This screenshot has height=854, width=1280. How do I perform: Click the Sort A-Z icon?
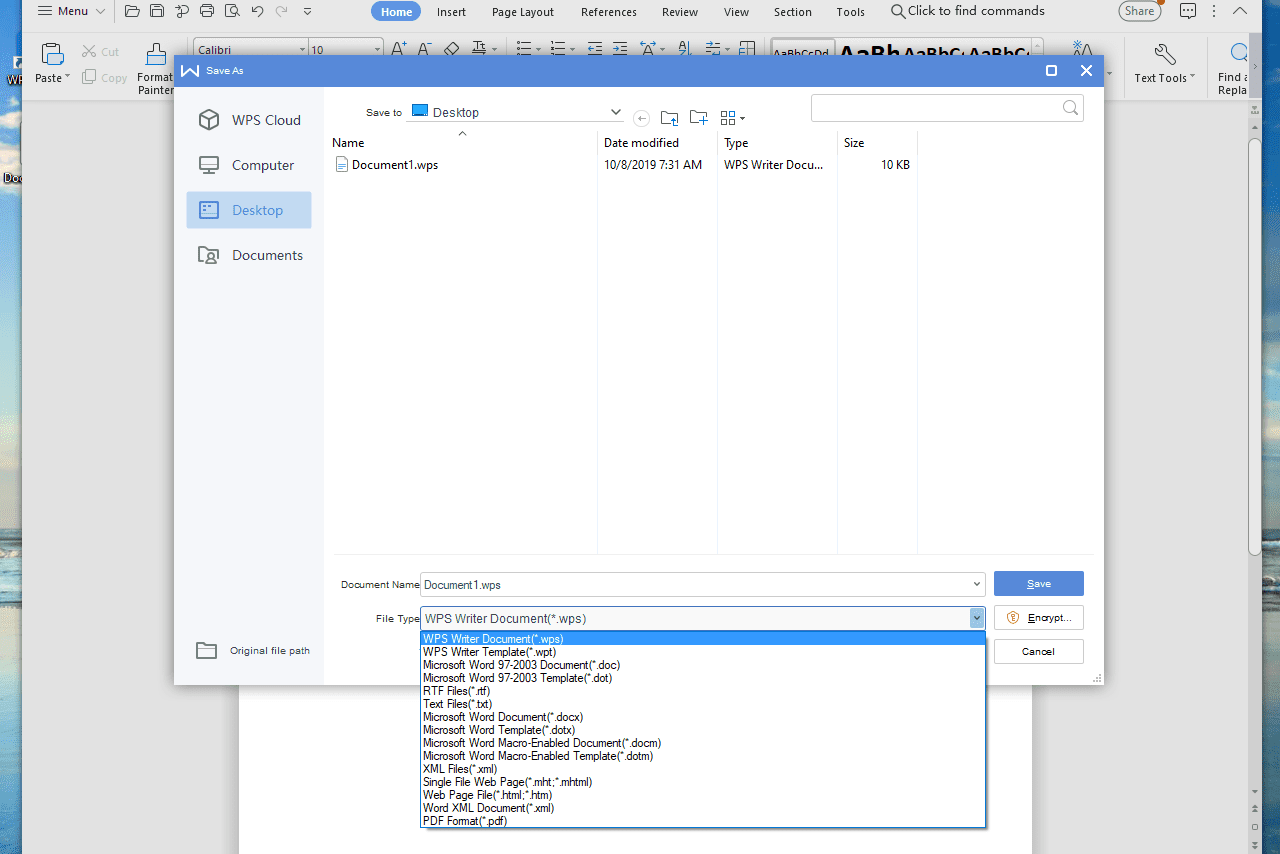point(685,49)
